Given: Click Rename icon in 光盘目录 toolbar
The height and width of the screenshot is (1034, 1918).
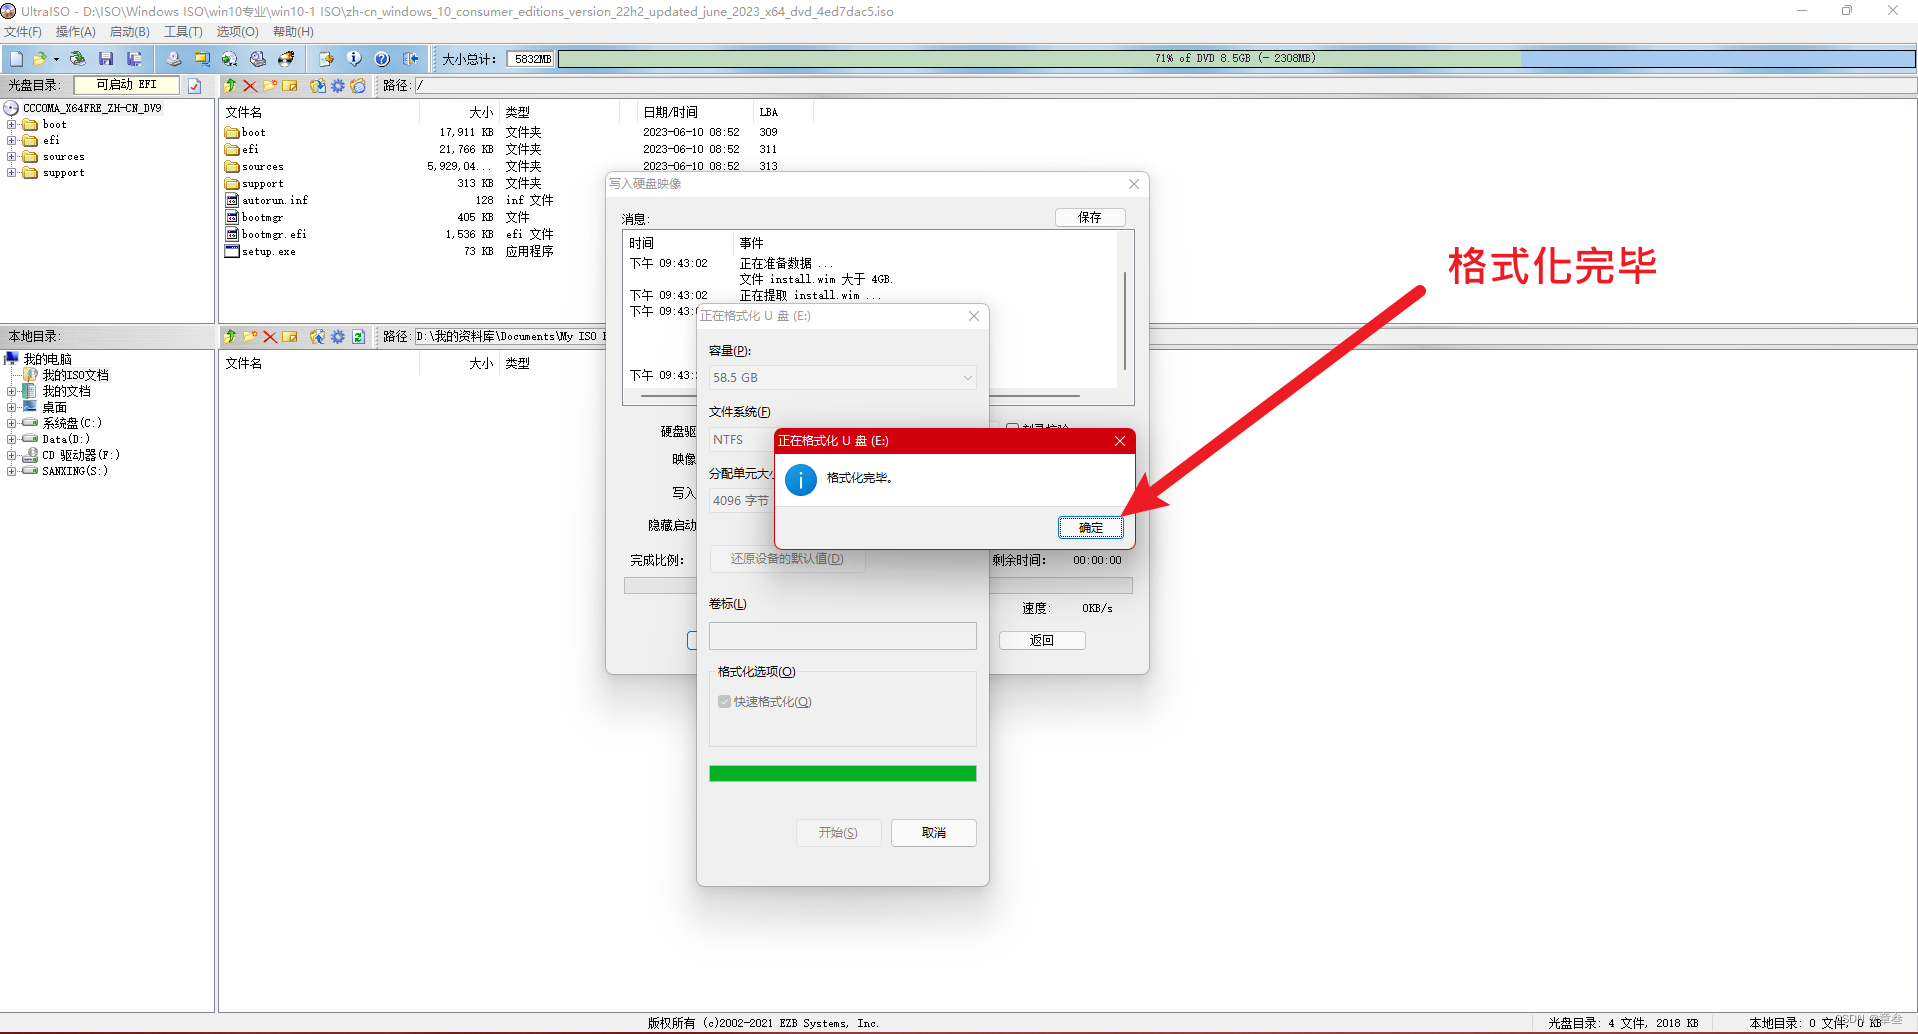Looking at the screenshot, I should [290, 86].
